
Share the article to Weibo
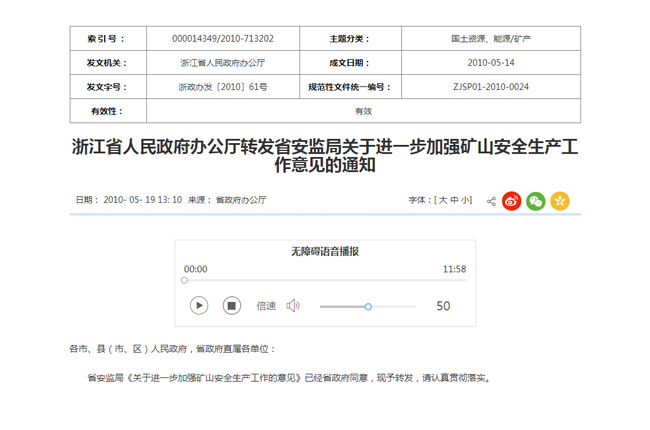click(x=512, y=201)
